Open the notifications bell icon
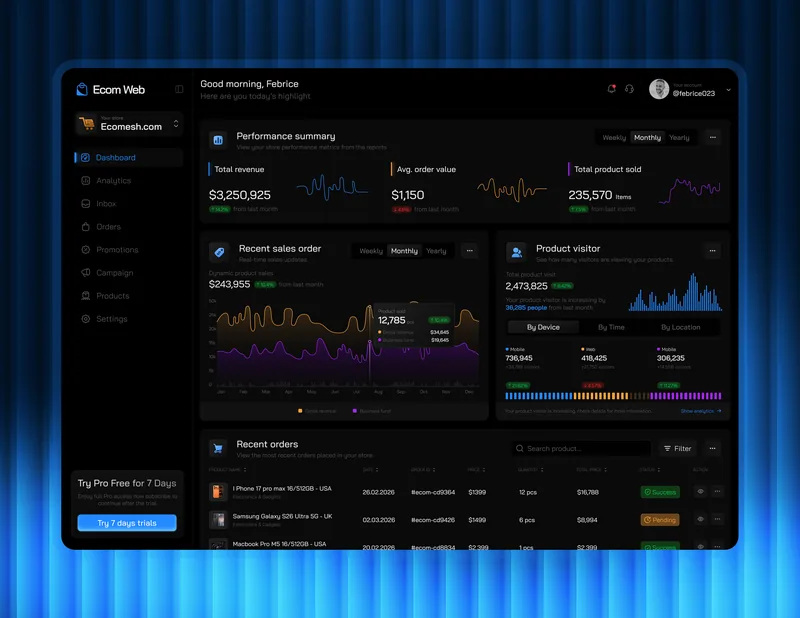 coord(611,89)
